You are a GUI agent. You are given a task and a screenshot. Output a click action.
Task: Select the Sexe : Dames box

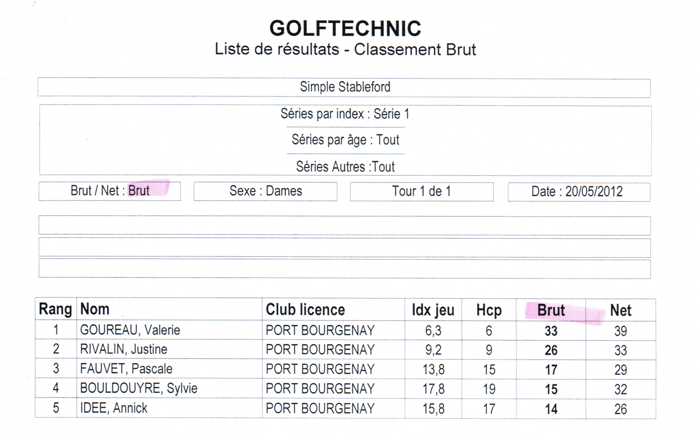(x=266, y=191)
